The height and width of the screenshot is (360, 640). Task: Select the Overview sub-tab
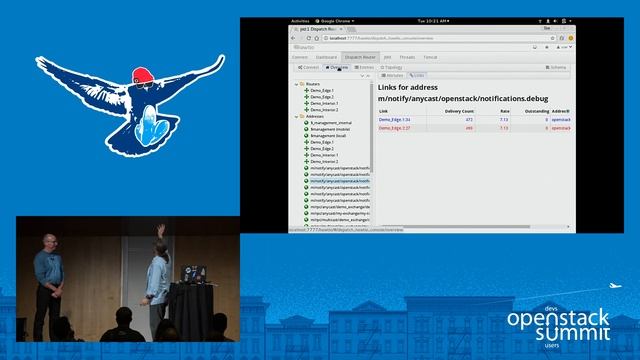pyautogui.click(x=337, y=67)
